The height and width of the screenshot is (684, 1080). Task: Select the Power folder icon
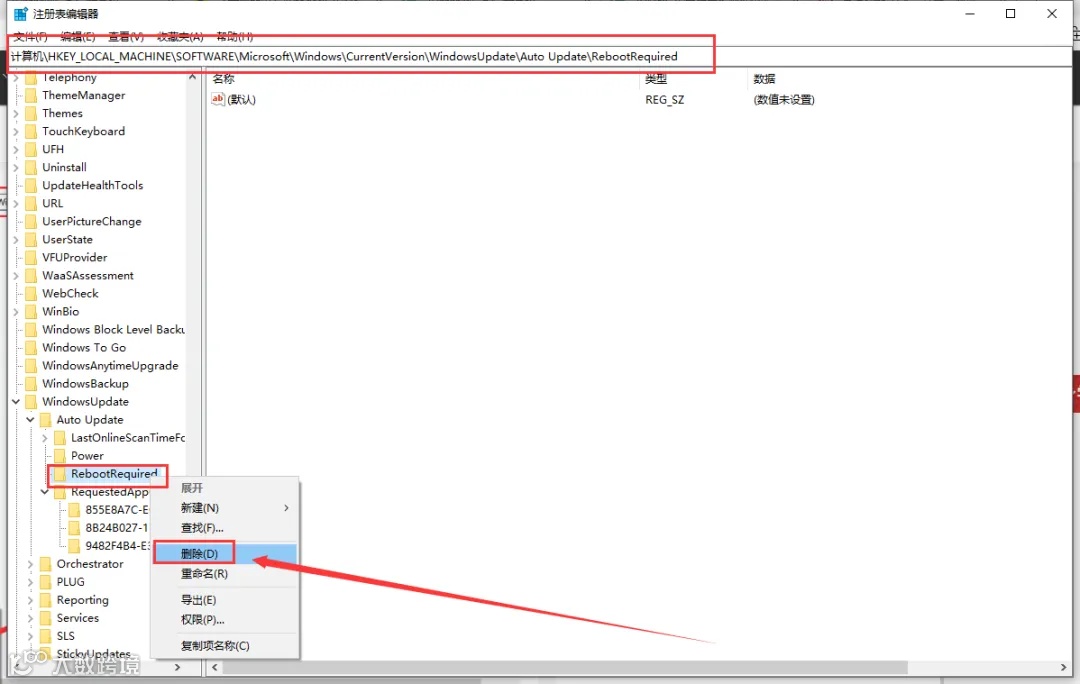[59, 455]
